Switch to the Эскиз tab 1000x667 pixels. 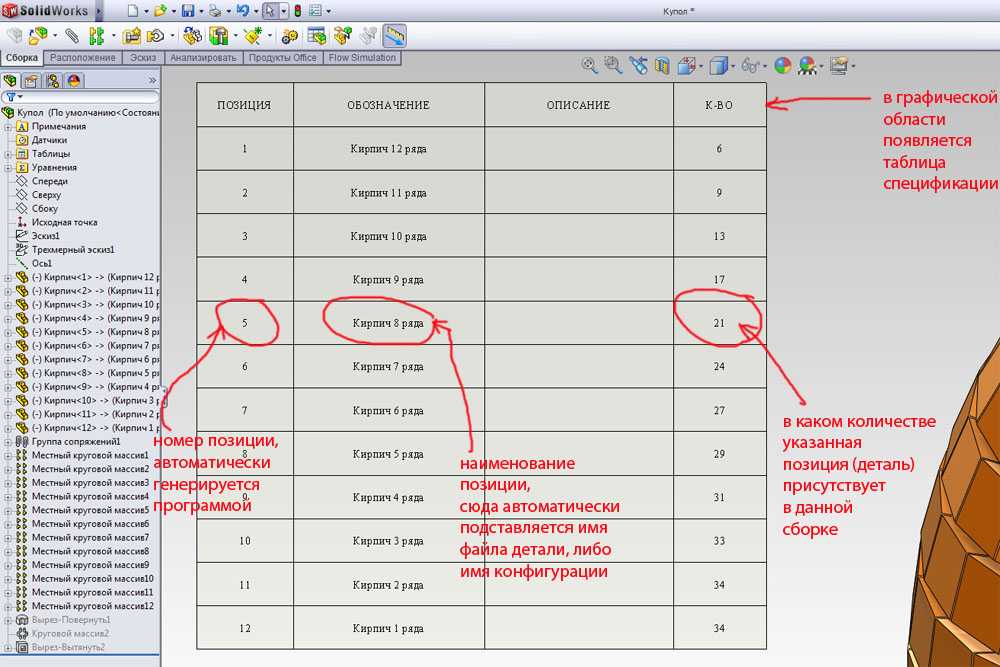click(142, 58)
